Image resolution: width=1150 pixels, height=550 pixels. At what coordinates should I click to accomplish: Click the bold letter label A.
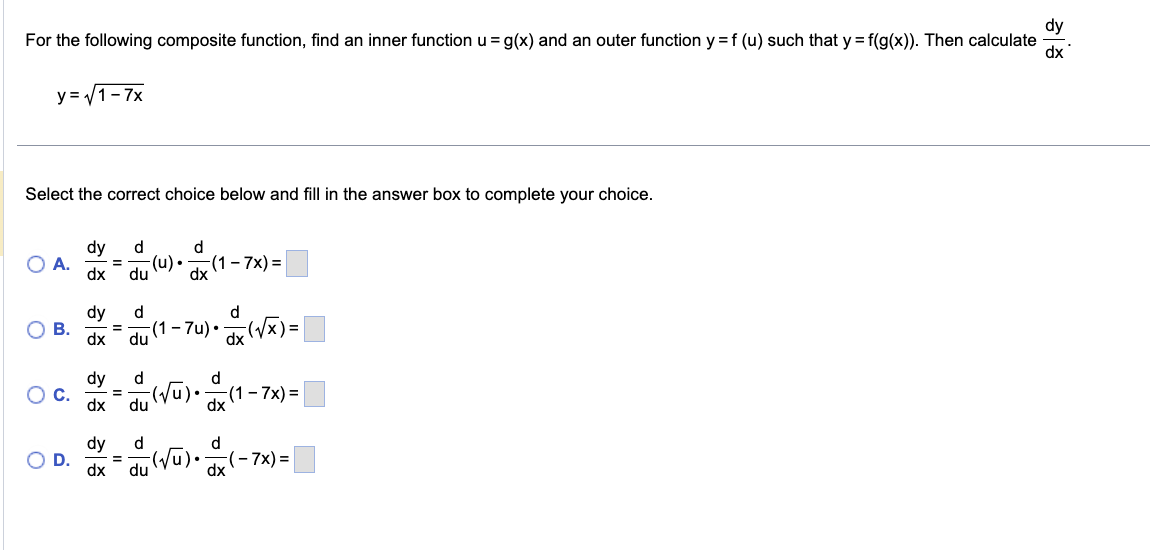(62, 265)
